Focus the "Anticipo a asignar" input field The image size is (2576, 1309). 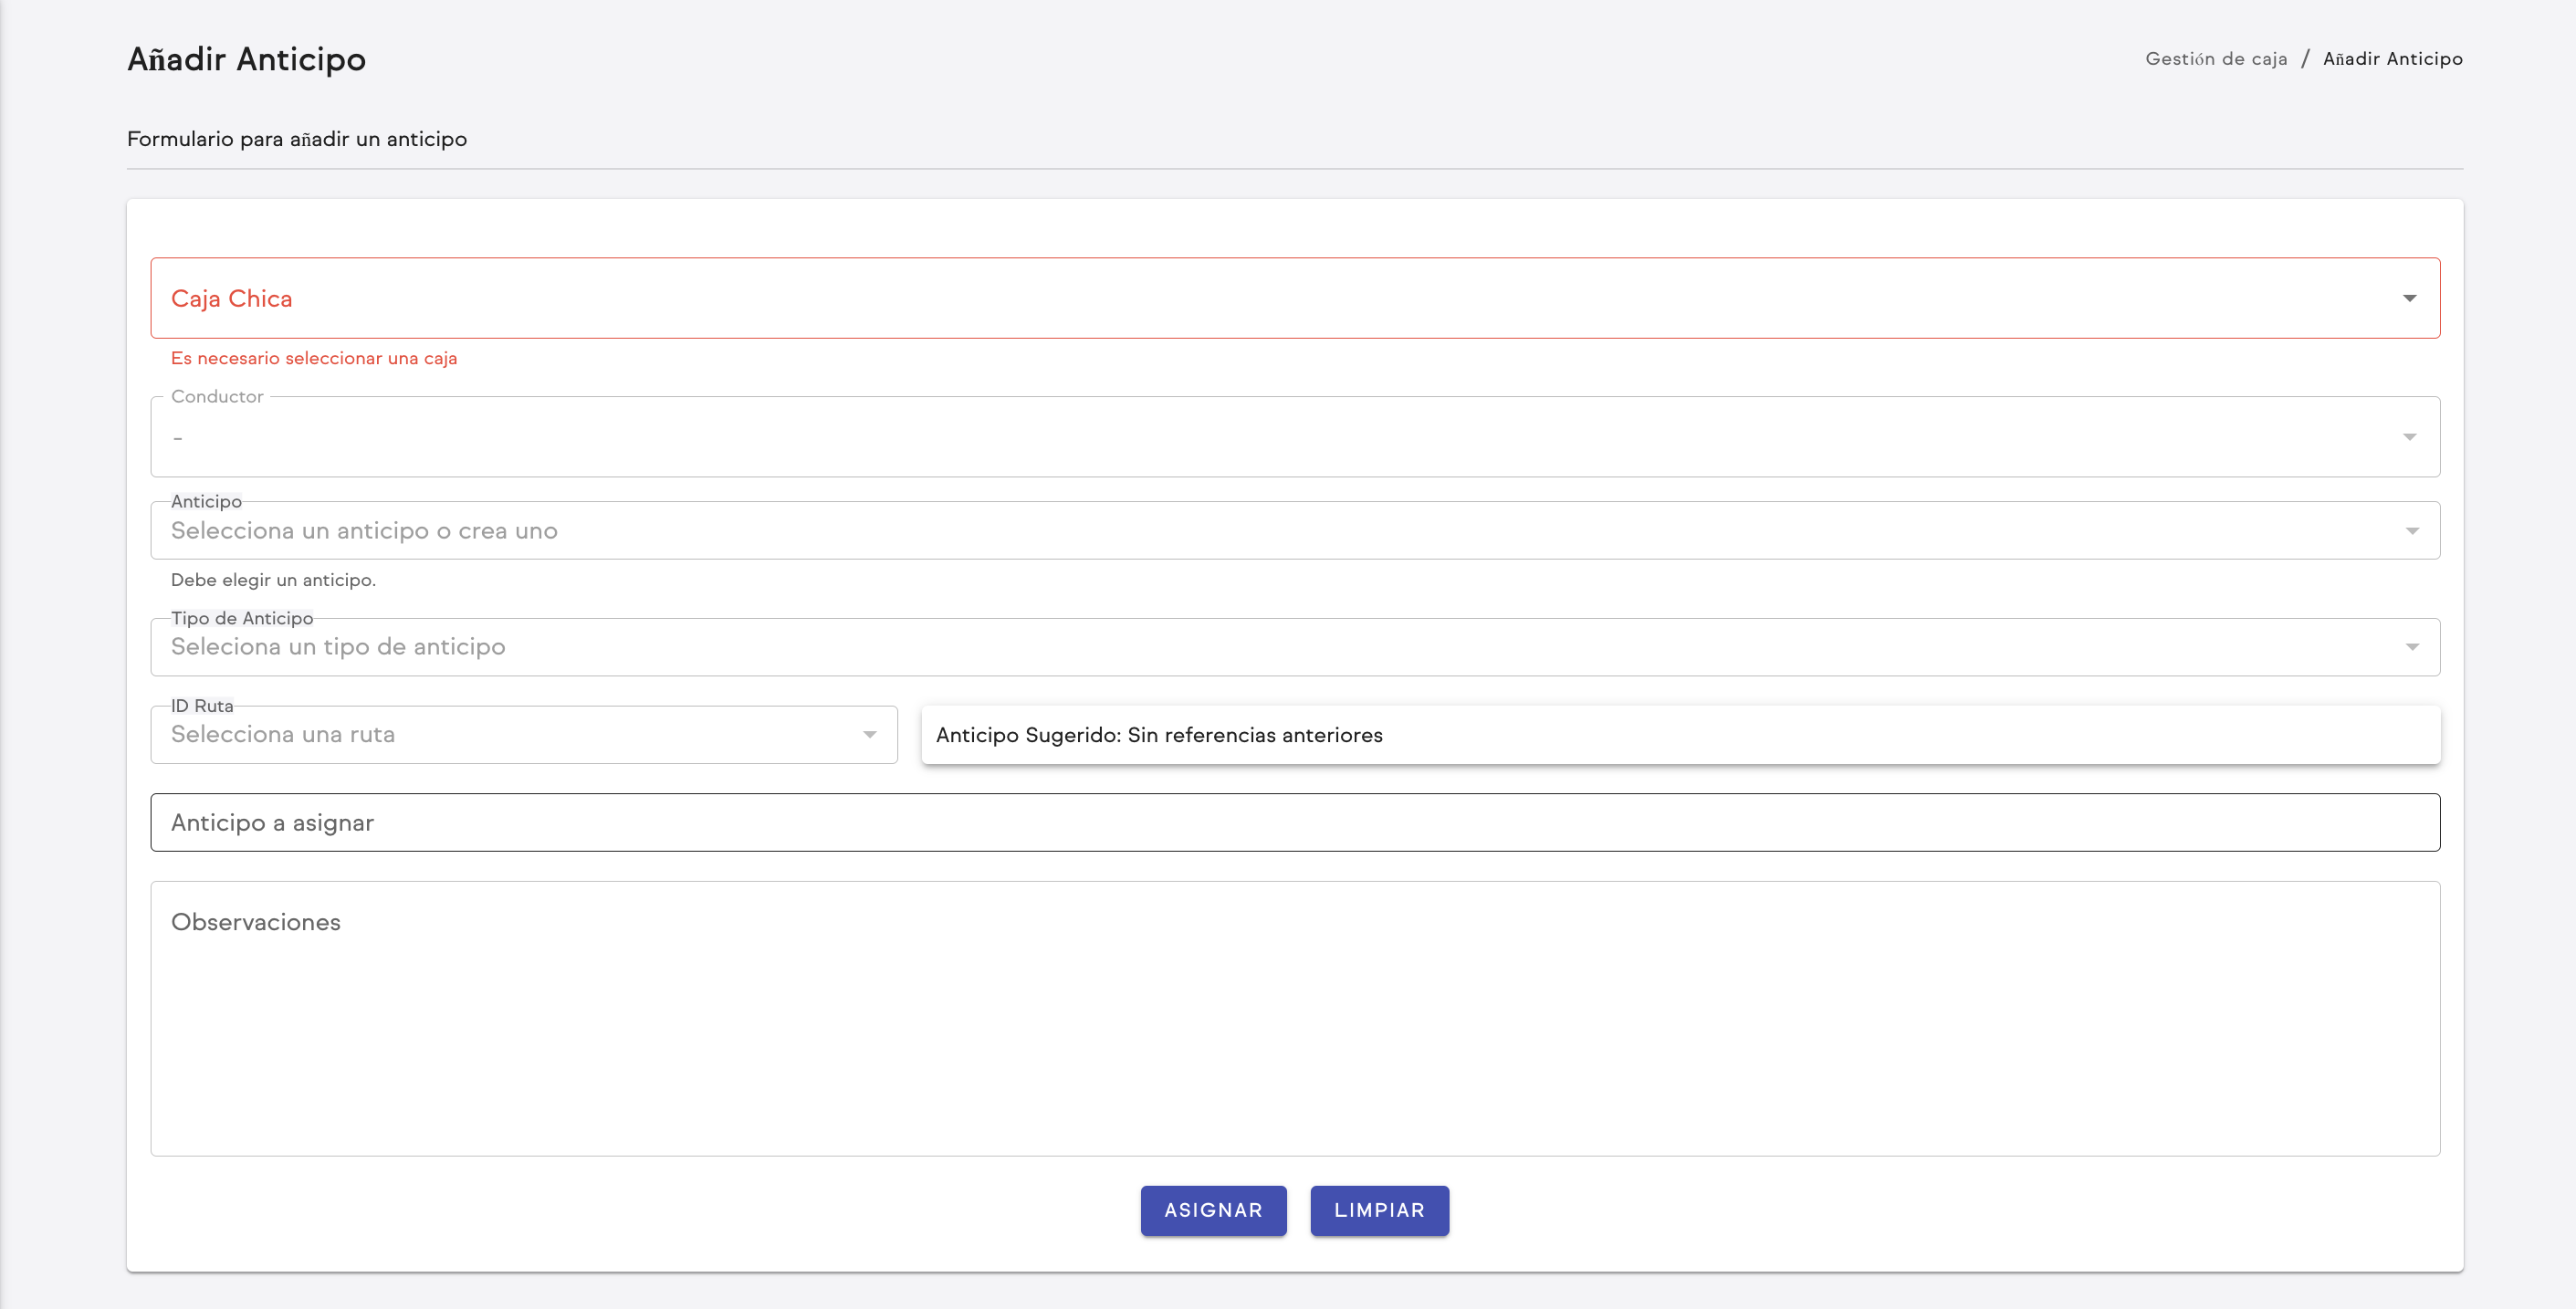pos(1294,822)
